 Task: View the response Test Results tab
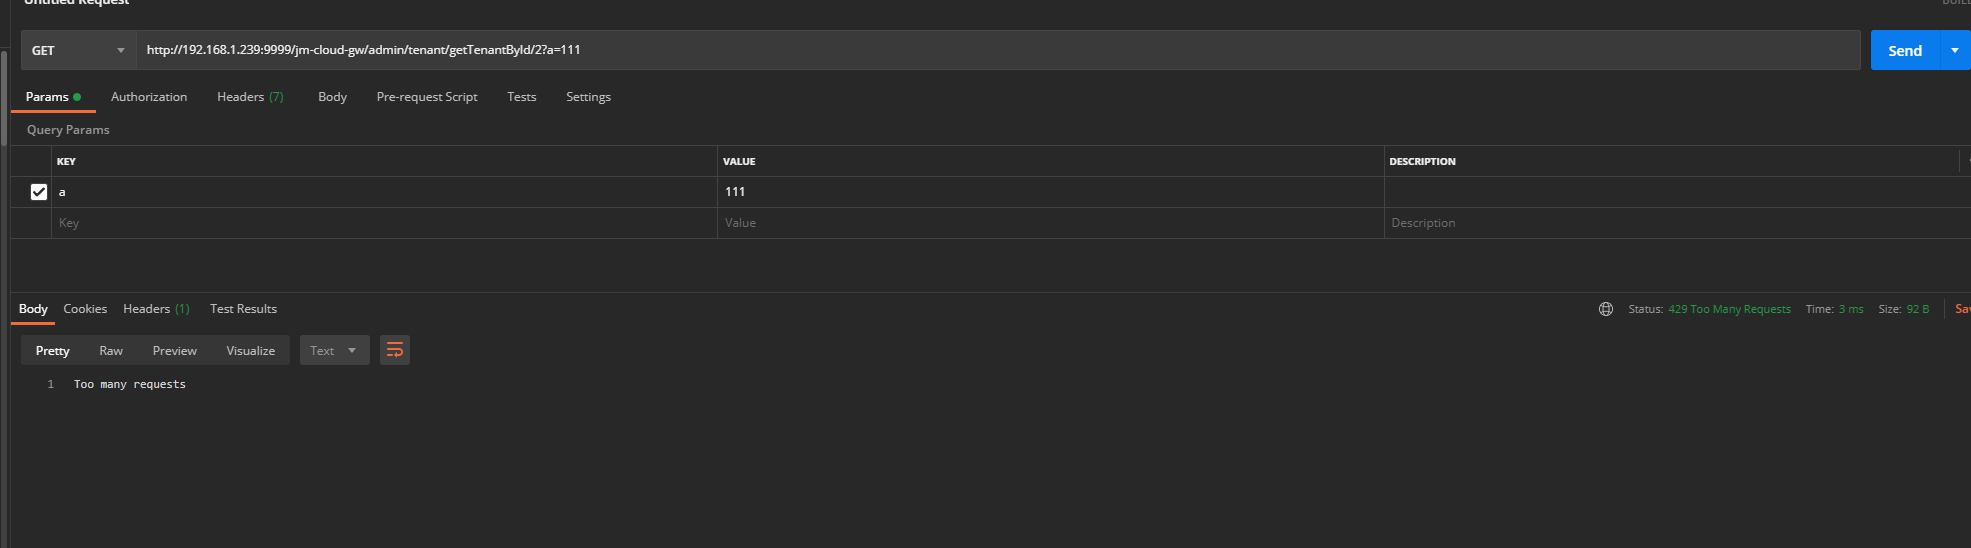(x=243, y=309)
